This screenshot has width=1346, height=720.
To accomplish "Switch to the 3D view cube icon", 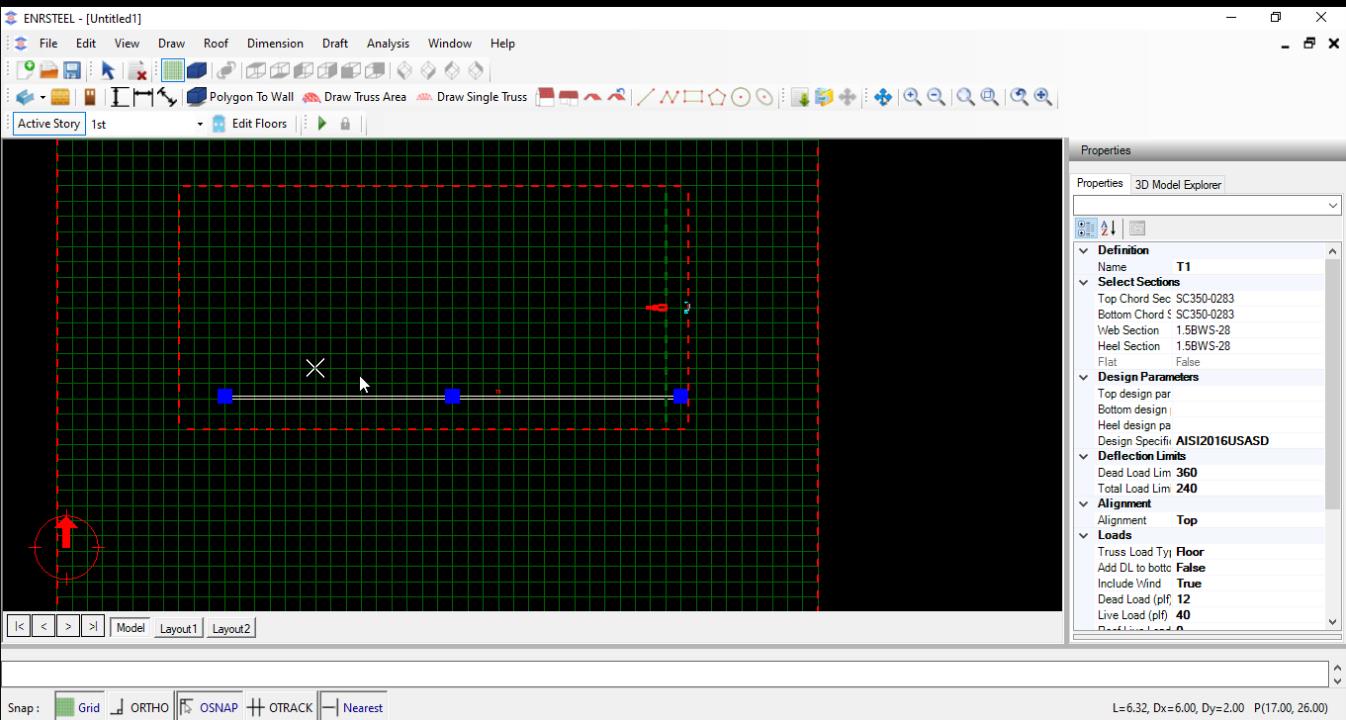I will click(x=197, y=70).
